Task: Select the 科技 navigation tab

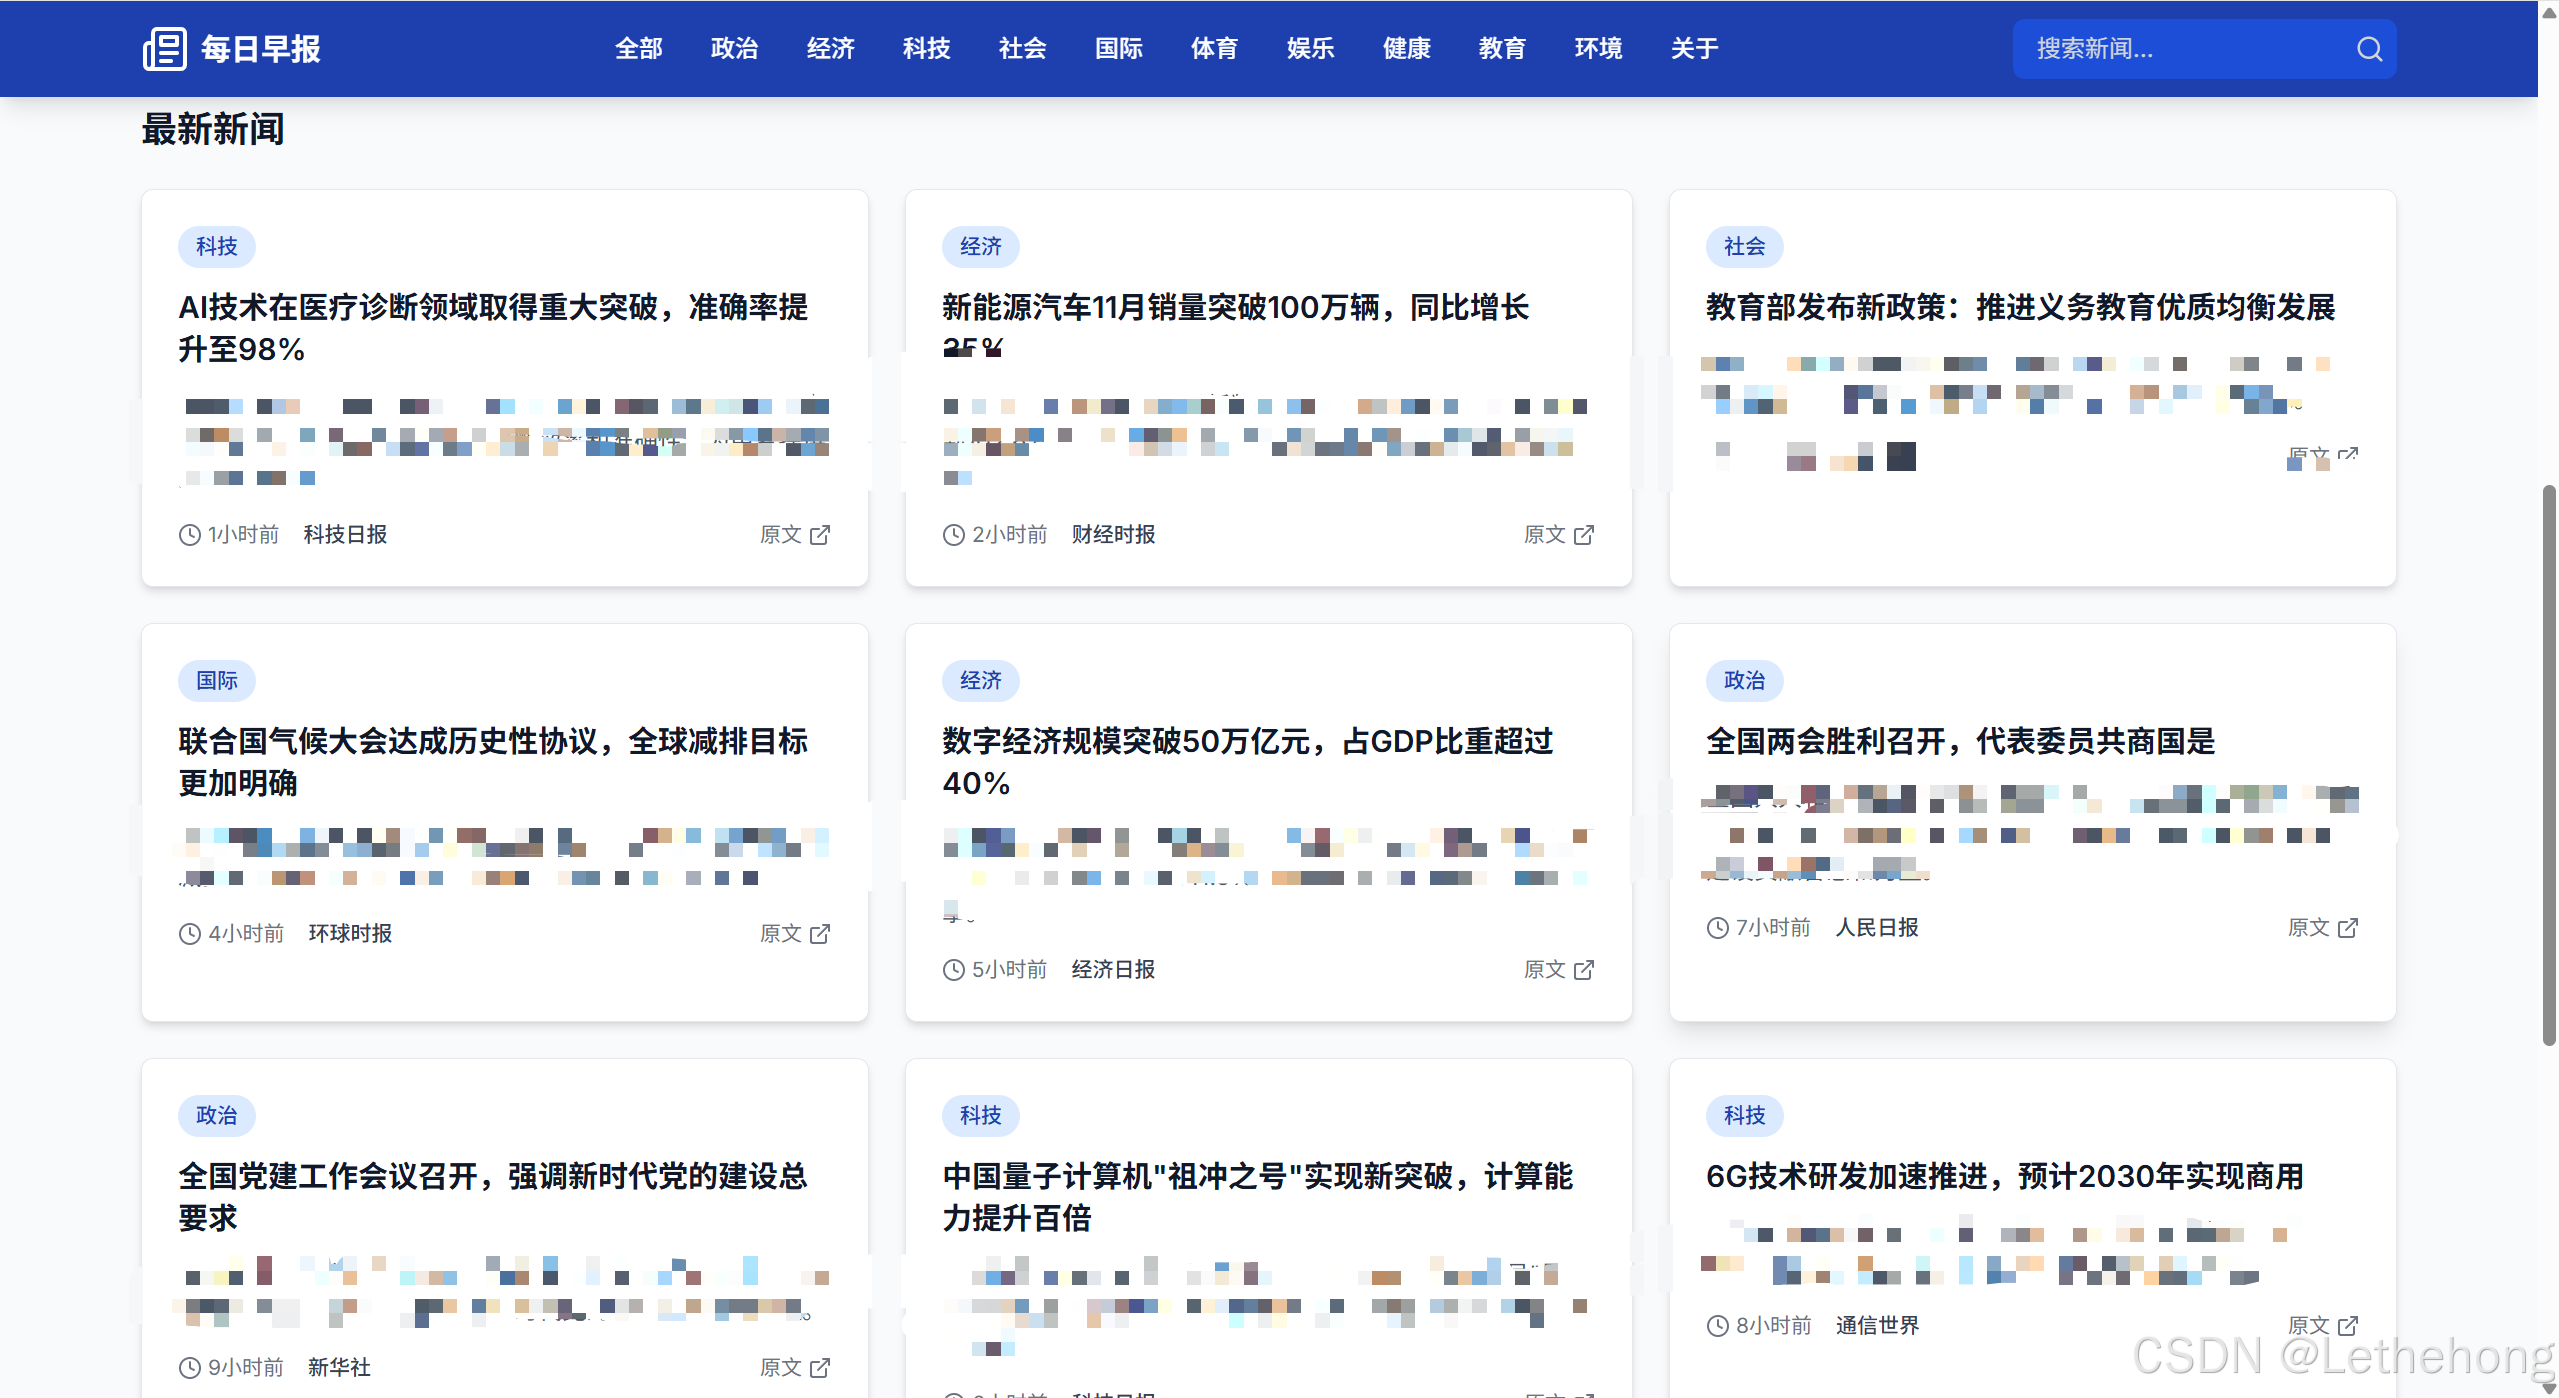Action: (925, 48)
